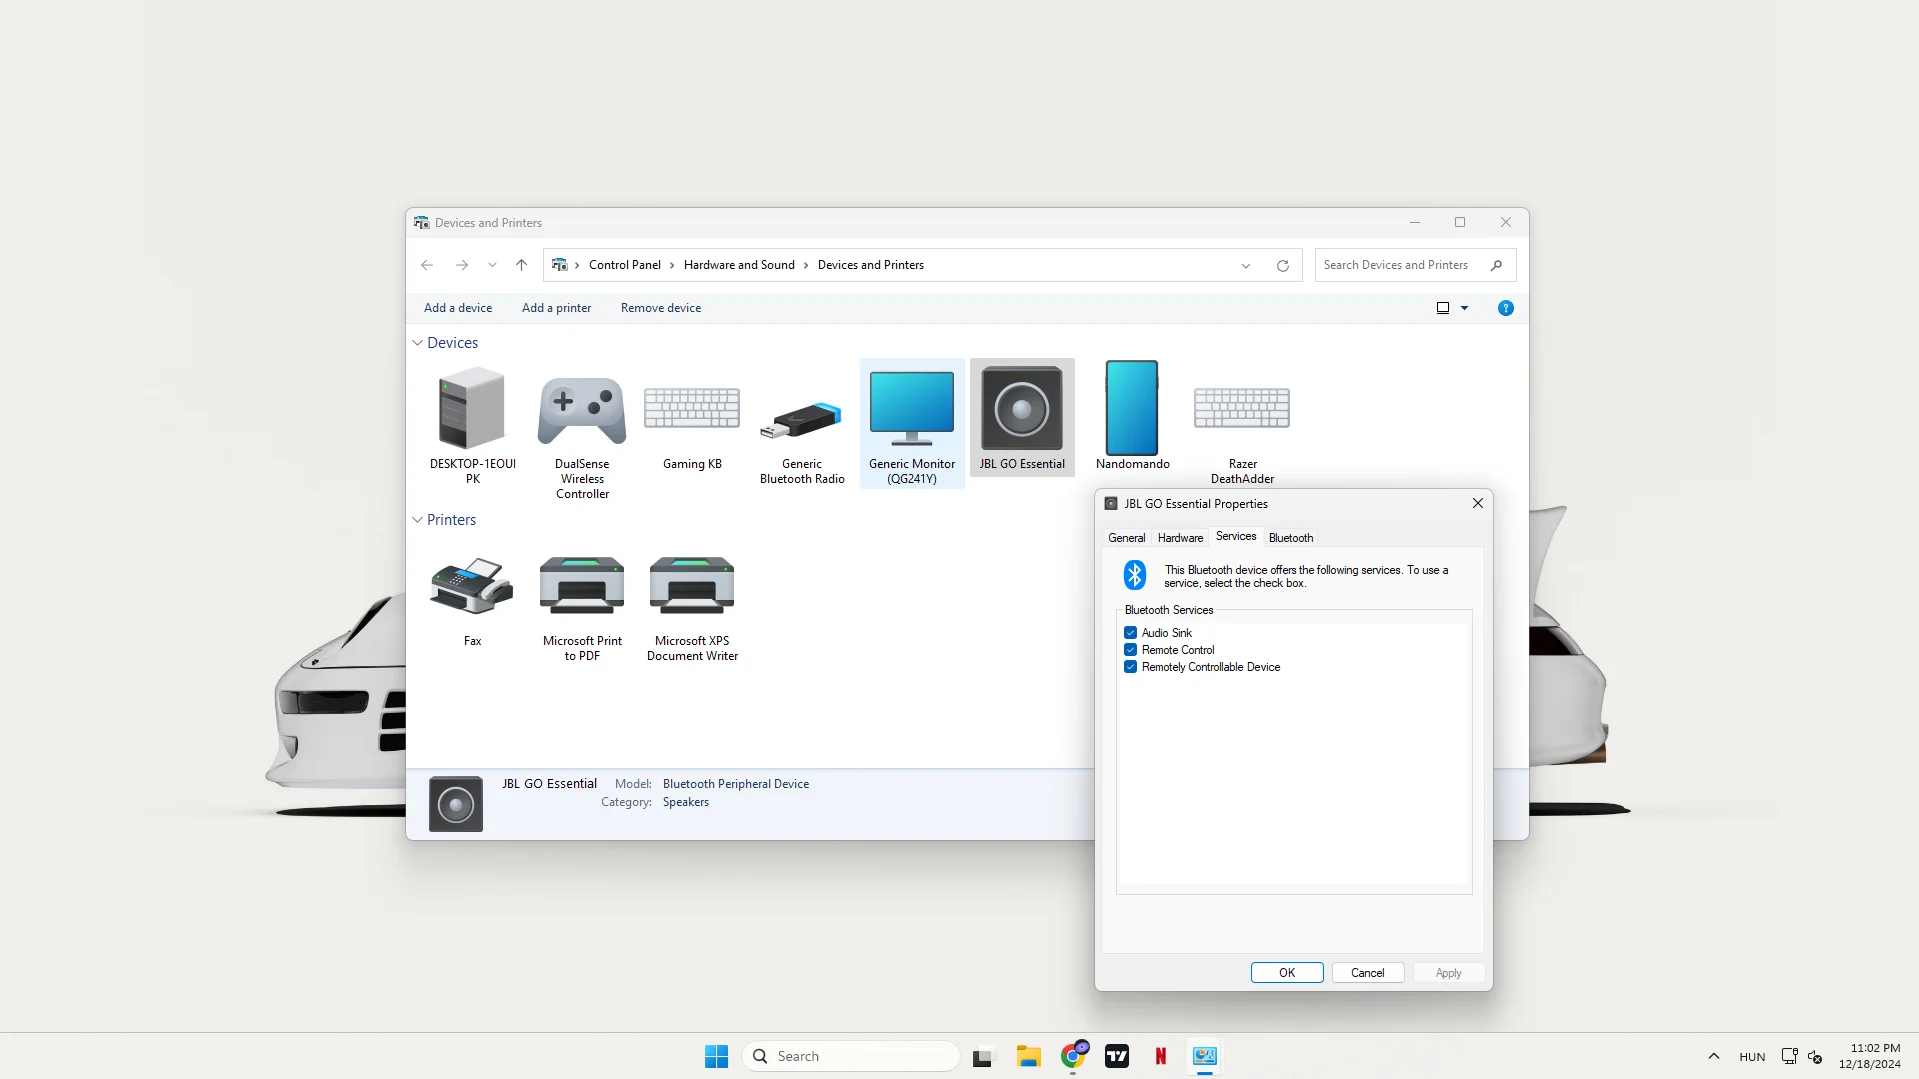
Task: Click Add a printer command
Action: [556, 308]
